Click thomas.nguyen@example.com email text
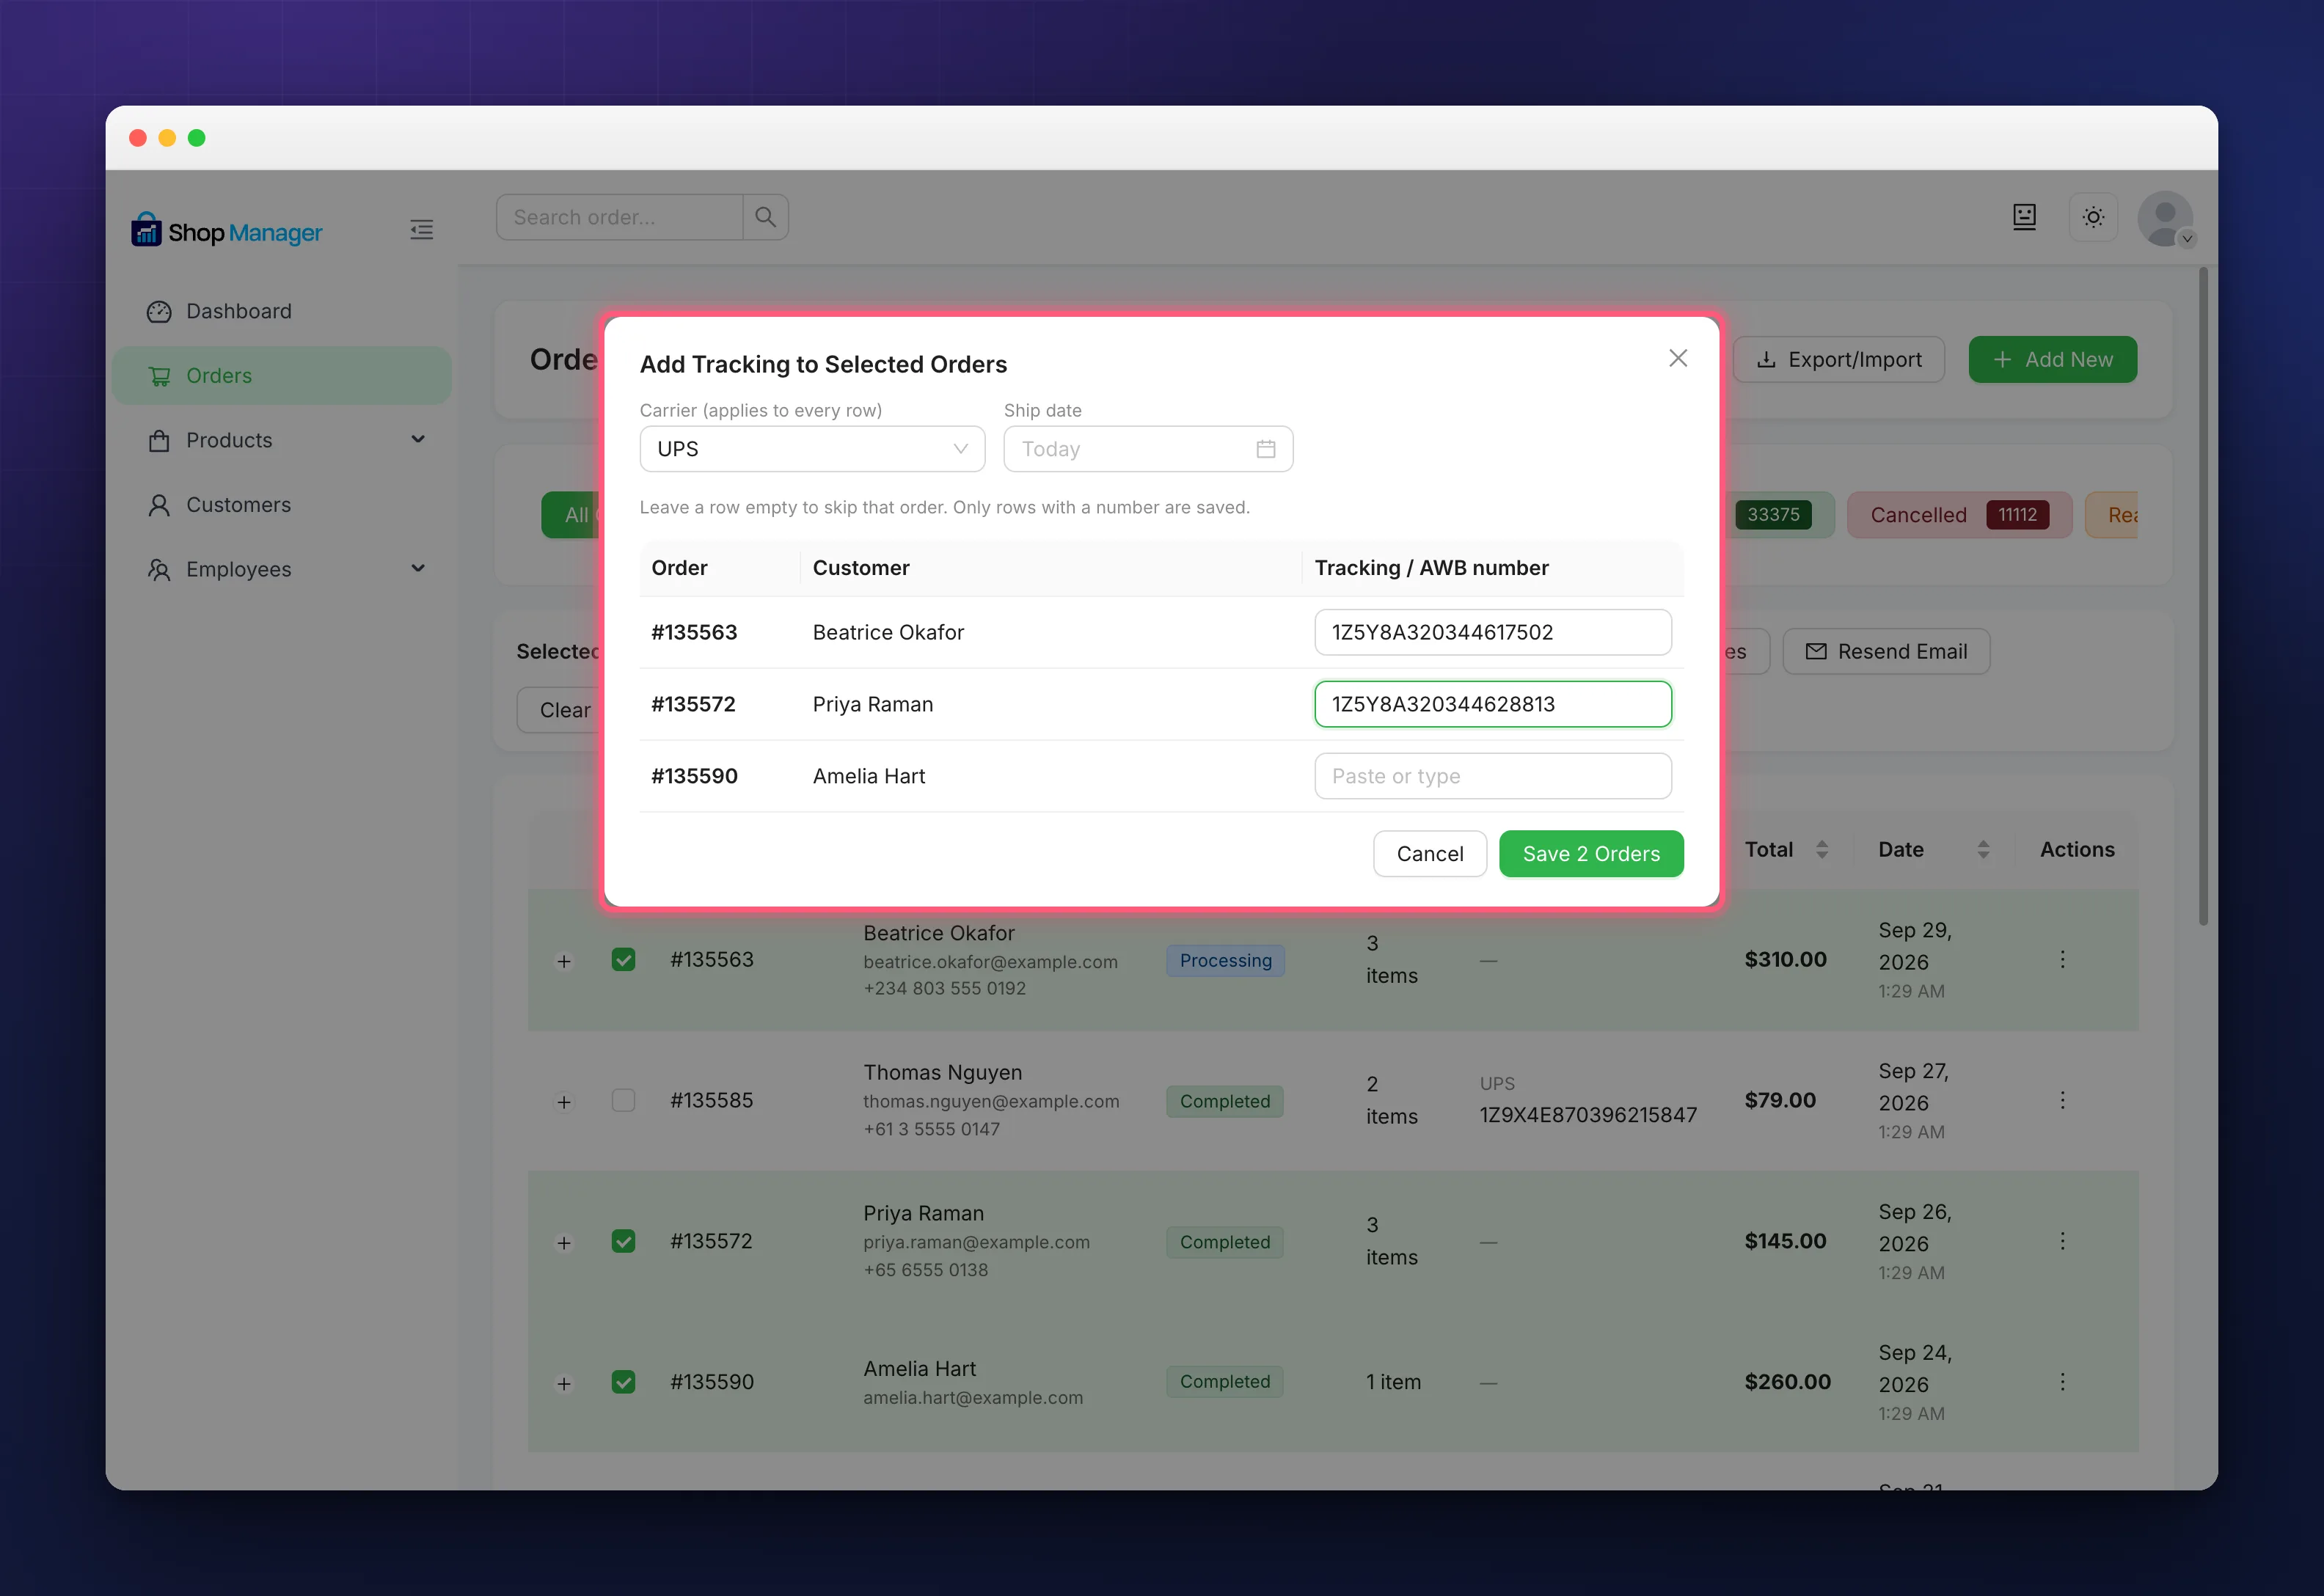 click(x=990, y=1101)
